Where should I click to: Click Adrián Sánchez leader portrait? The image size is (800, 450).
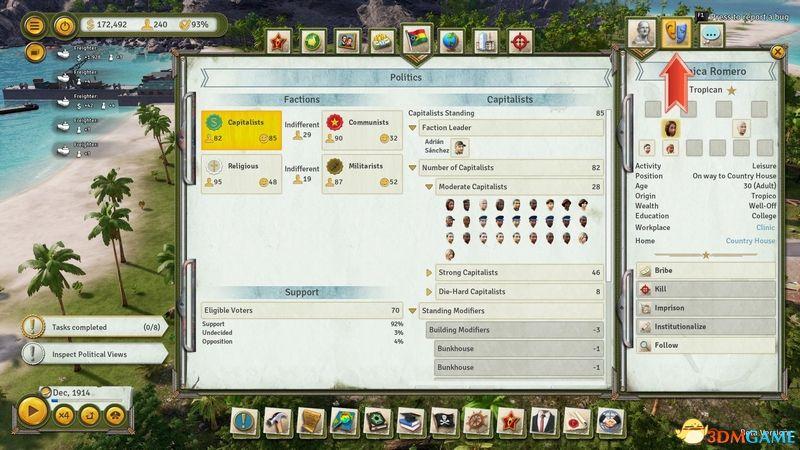click(x=460, y=147)
